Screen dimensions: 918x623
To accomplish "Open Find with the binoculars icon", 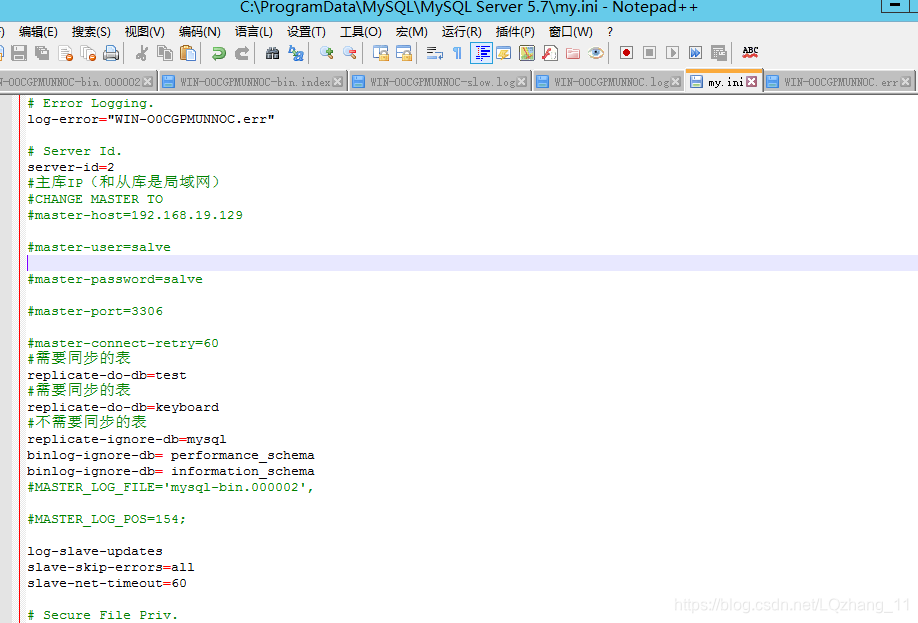I will coord(272,53).
